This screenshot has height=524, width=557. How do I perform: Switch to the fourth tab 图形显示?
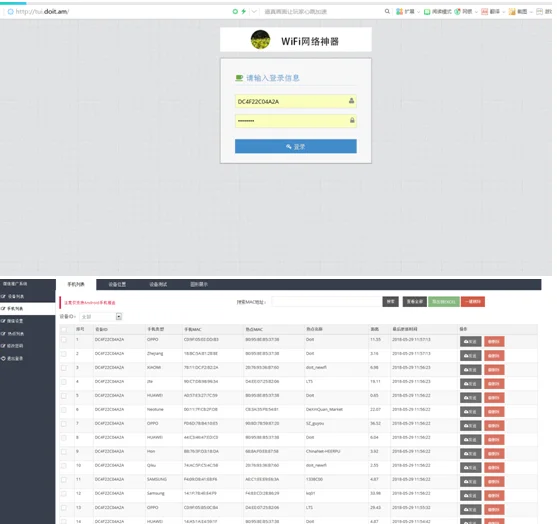click(199, 284)
